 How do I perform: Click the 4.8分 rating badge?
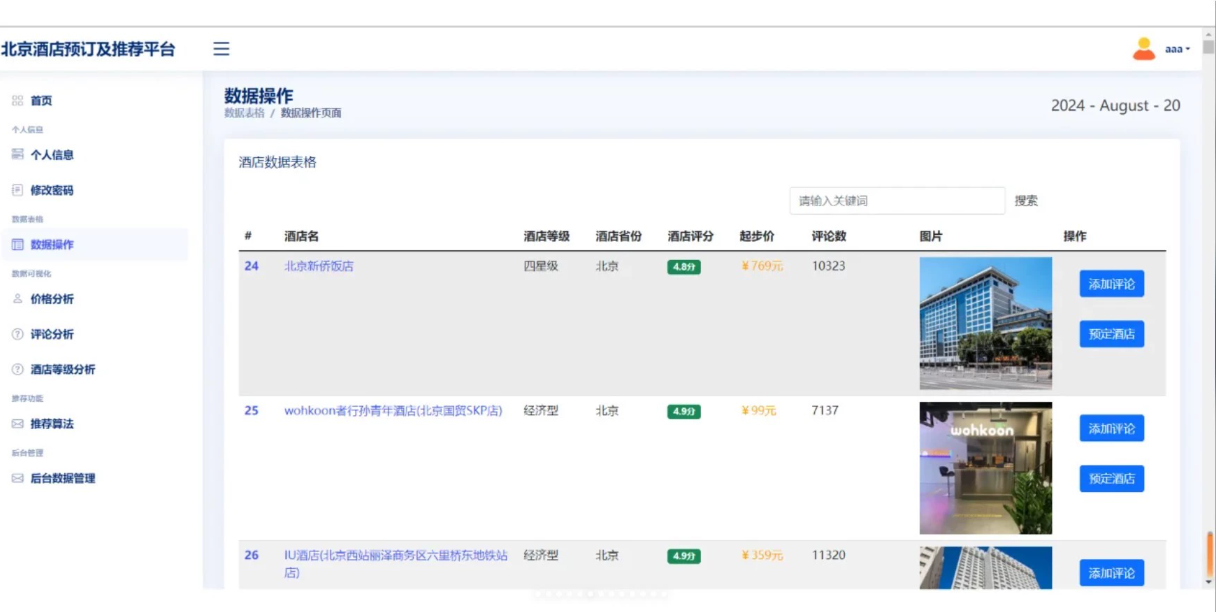point(684,267)
